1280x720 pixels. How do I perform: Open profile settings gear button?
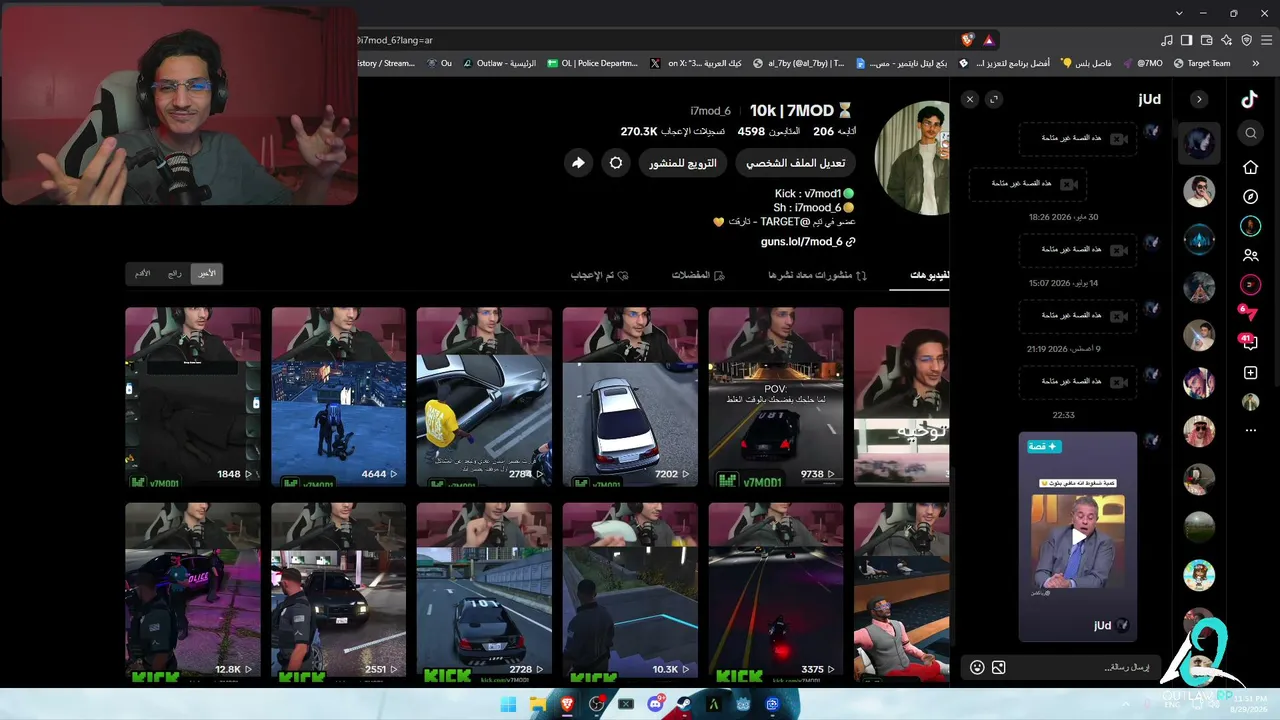(x=616, y=163)
